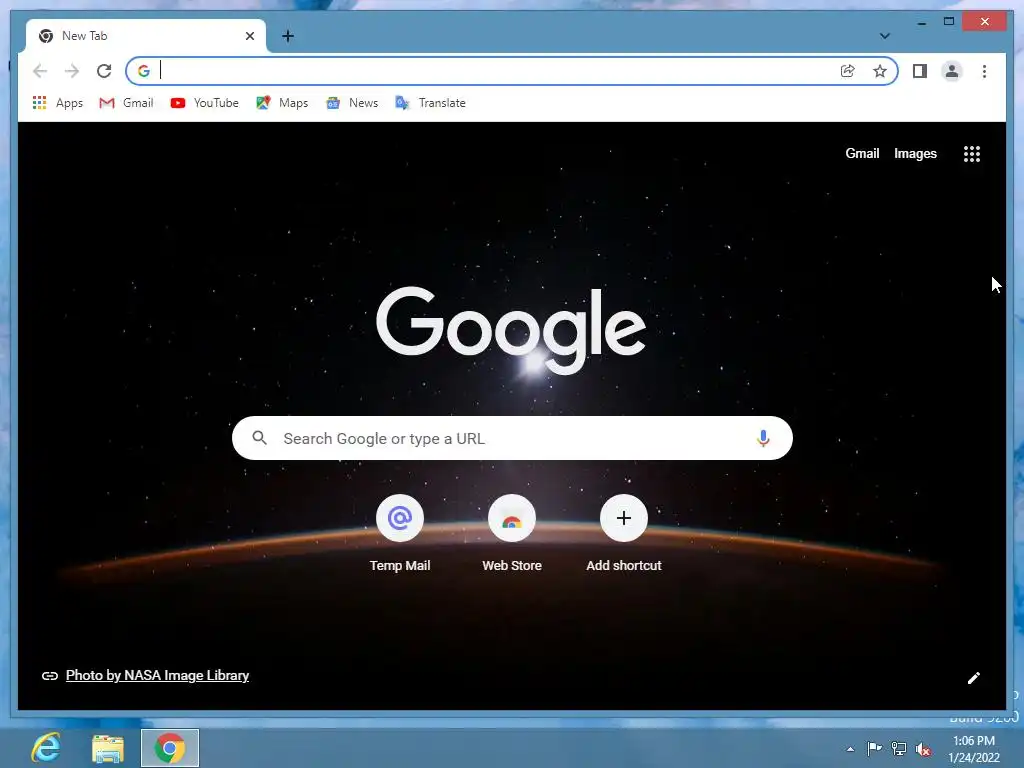Viewport: 1024px width, 768px height.
Task: Bookmark this tab with the star icon
Action: point(880,71)
